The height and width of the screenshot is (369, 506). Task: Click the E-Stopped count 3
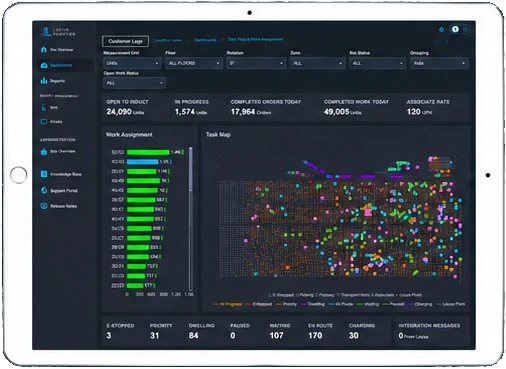(x=109, y=335)
